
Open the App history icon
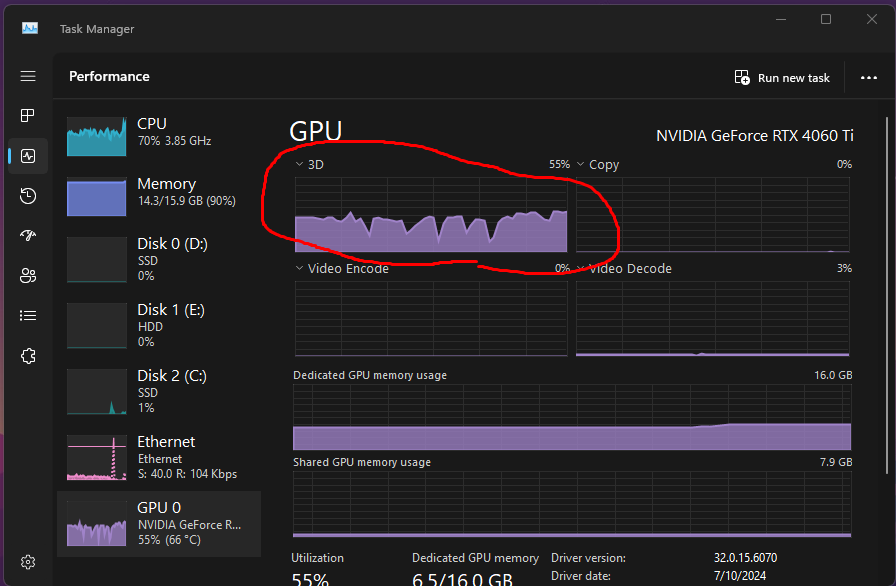click(x=28, y=196)
